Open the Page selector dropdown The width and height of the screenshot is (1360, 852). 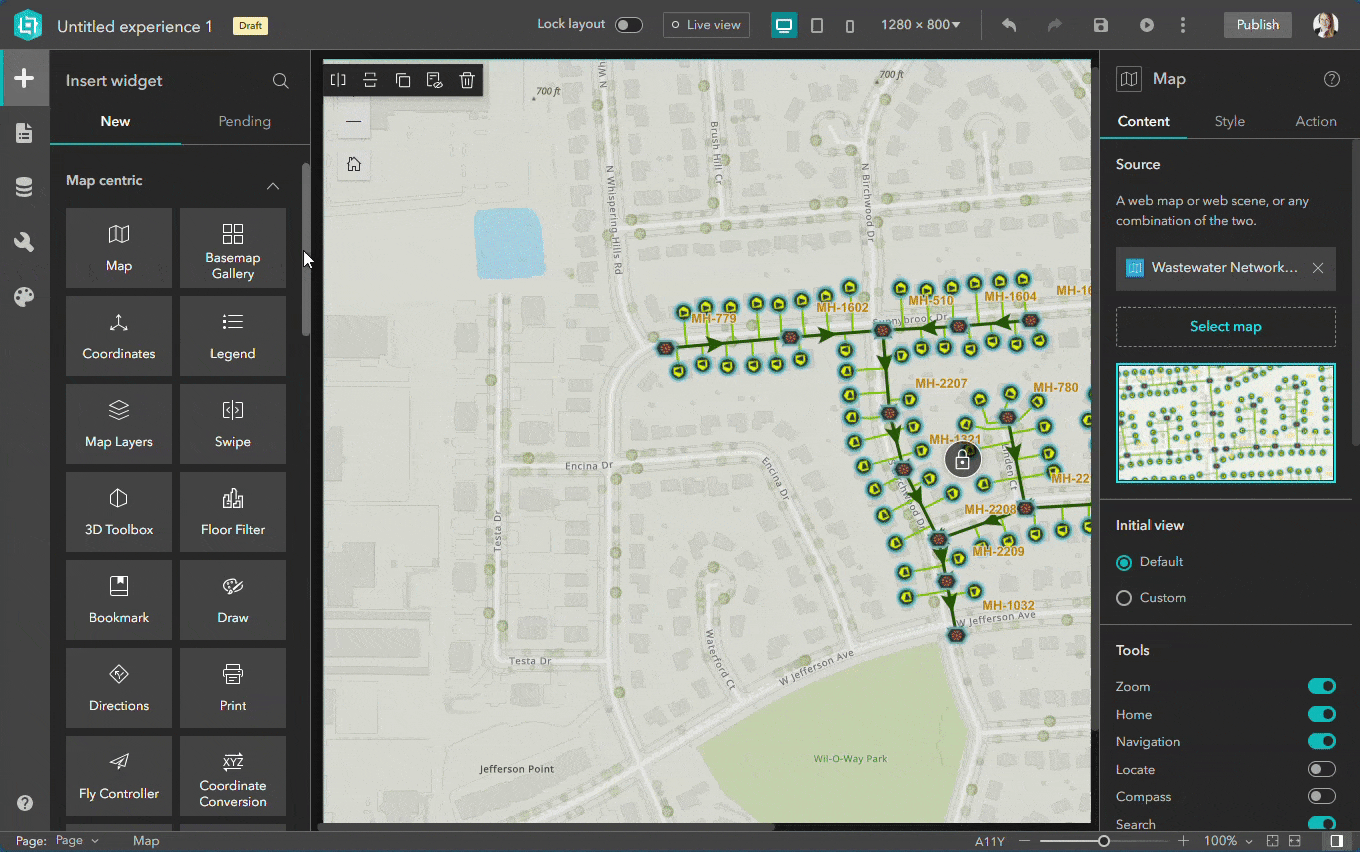click(x=77, y=841)
